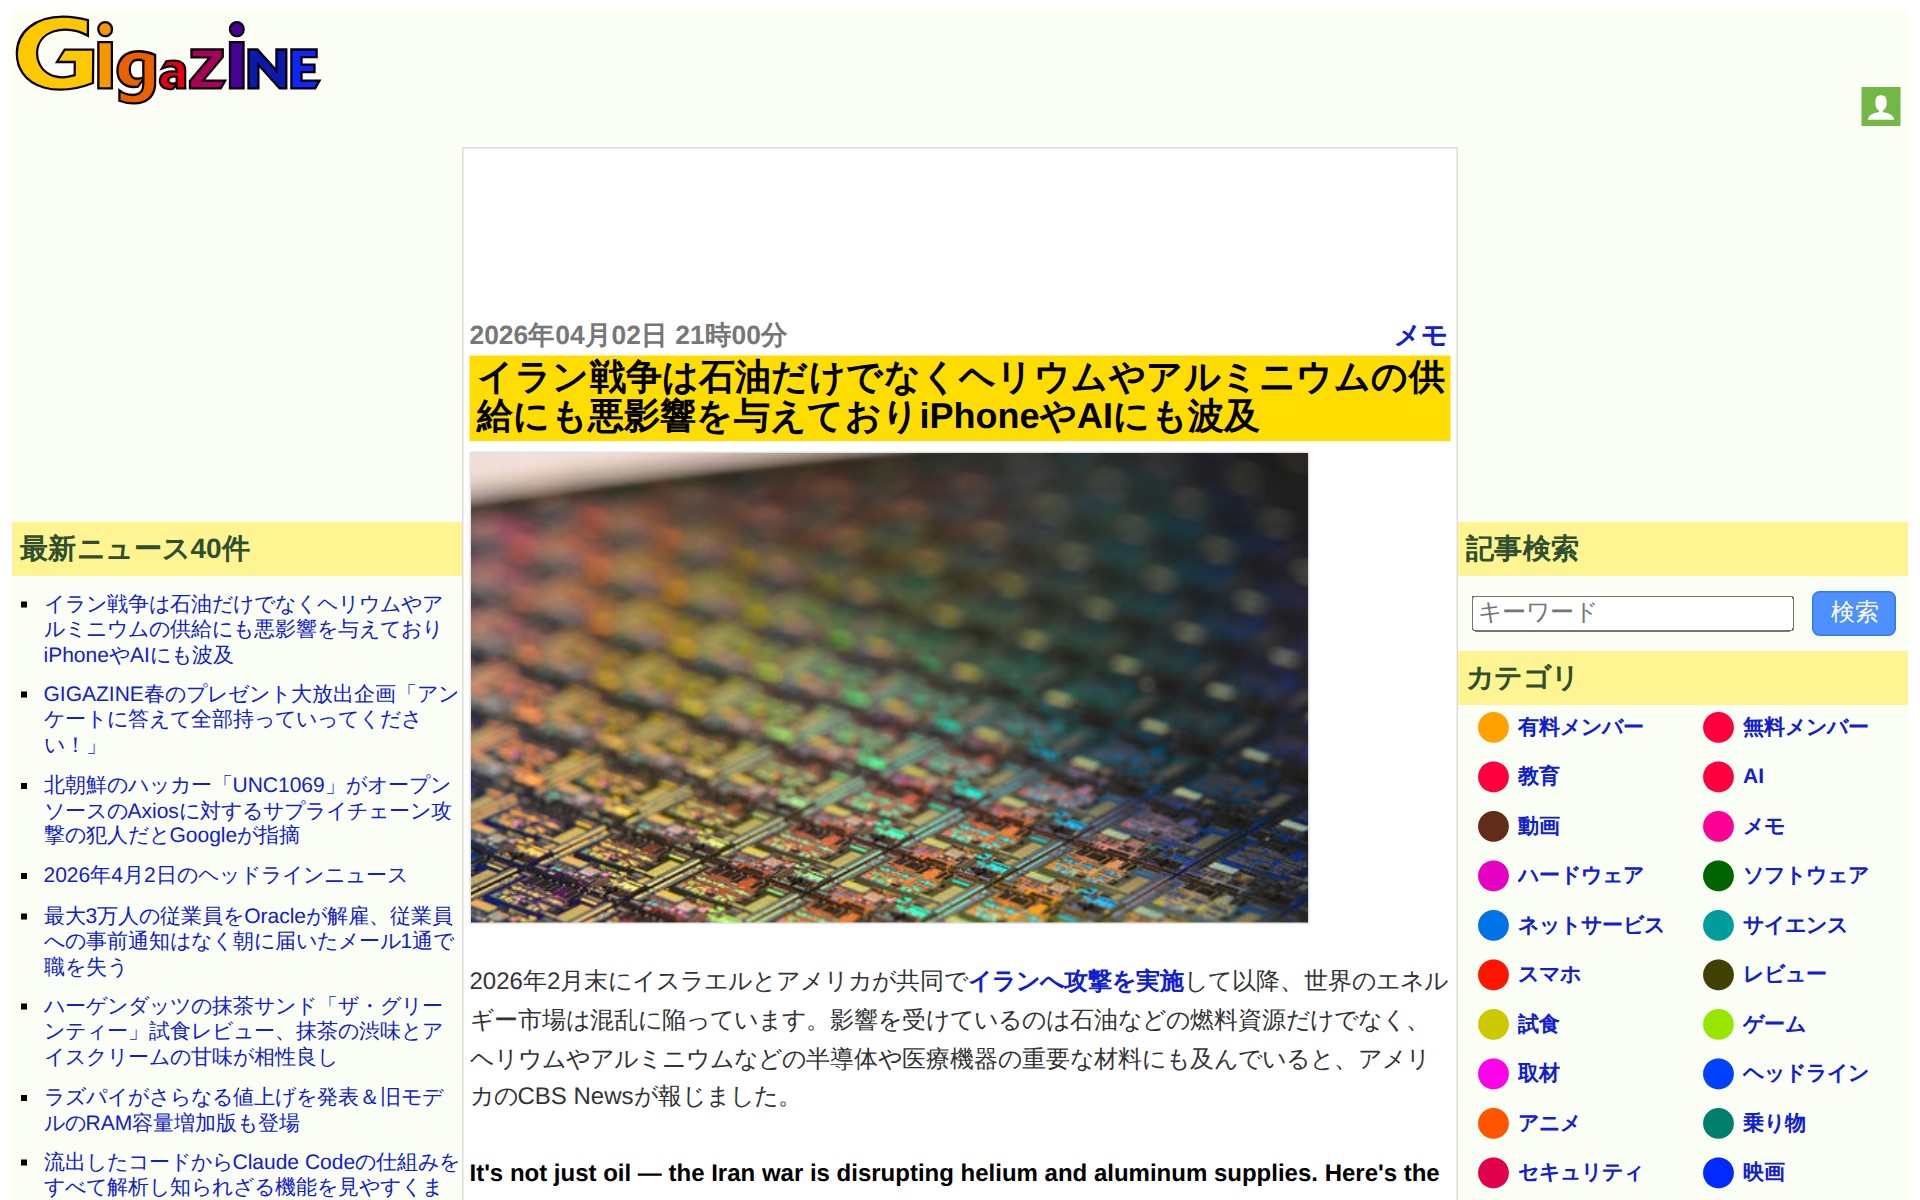Viewport: 1920px width, 1200px height.
Task: Click the GIGAZINE logo
Action: click(x=168, y=60)
